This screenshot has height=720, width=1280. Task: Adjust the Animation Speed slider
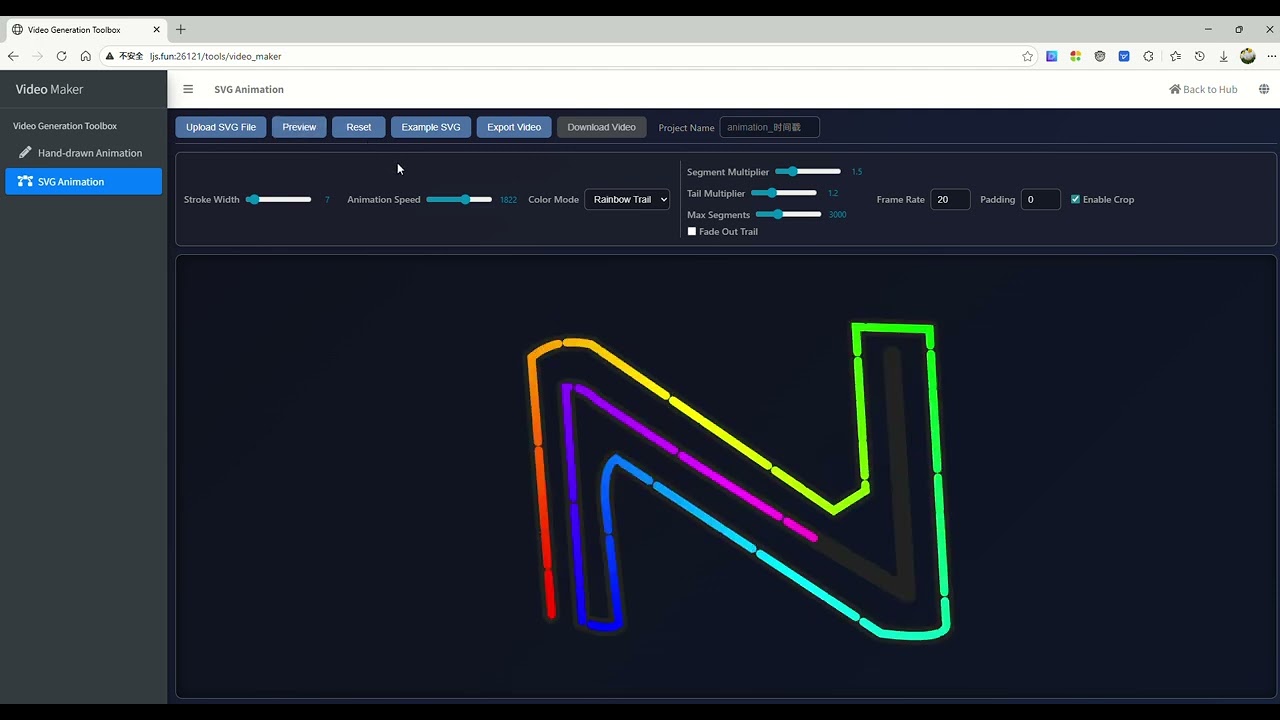[459, 199]
